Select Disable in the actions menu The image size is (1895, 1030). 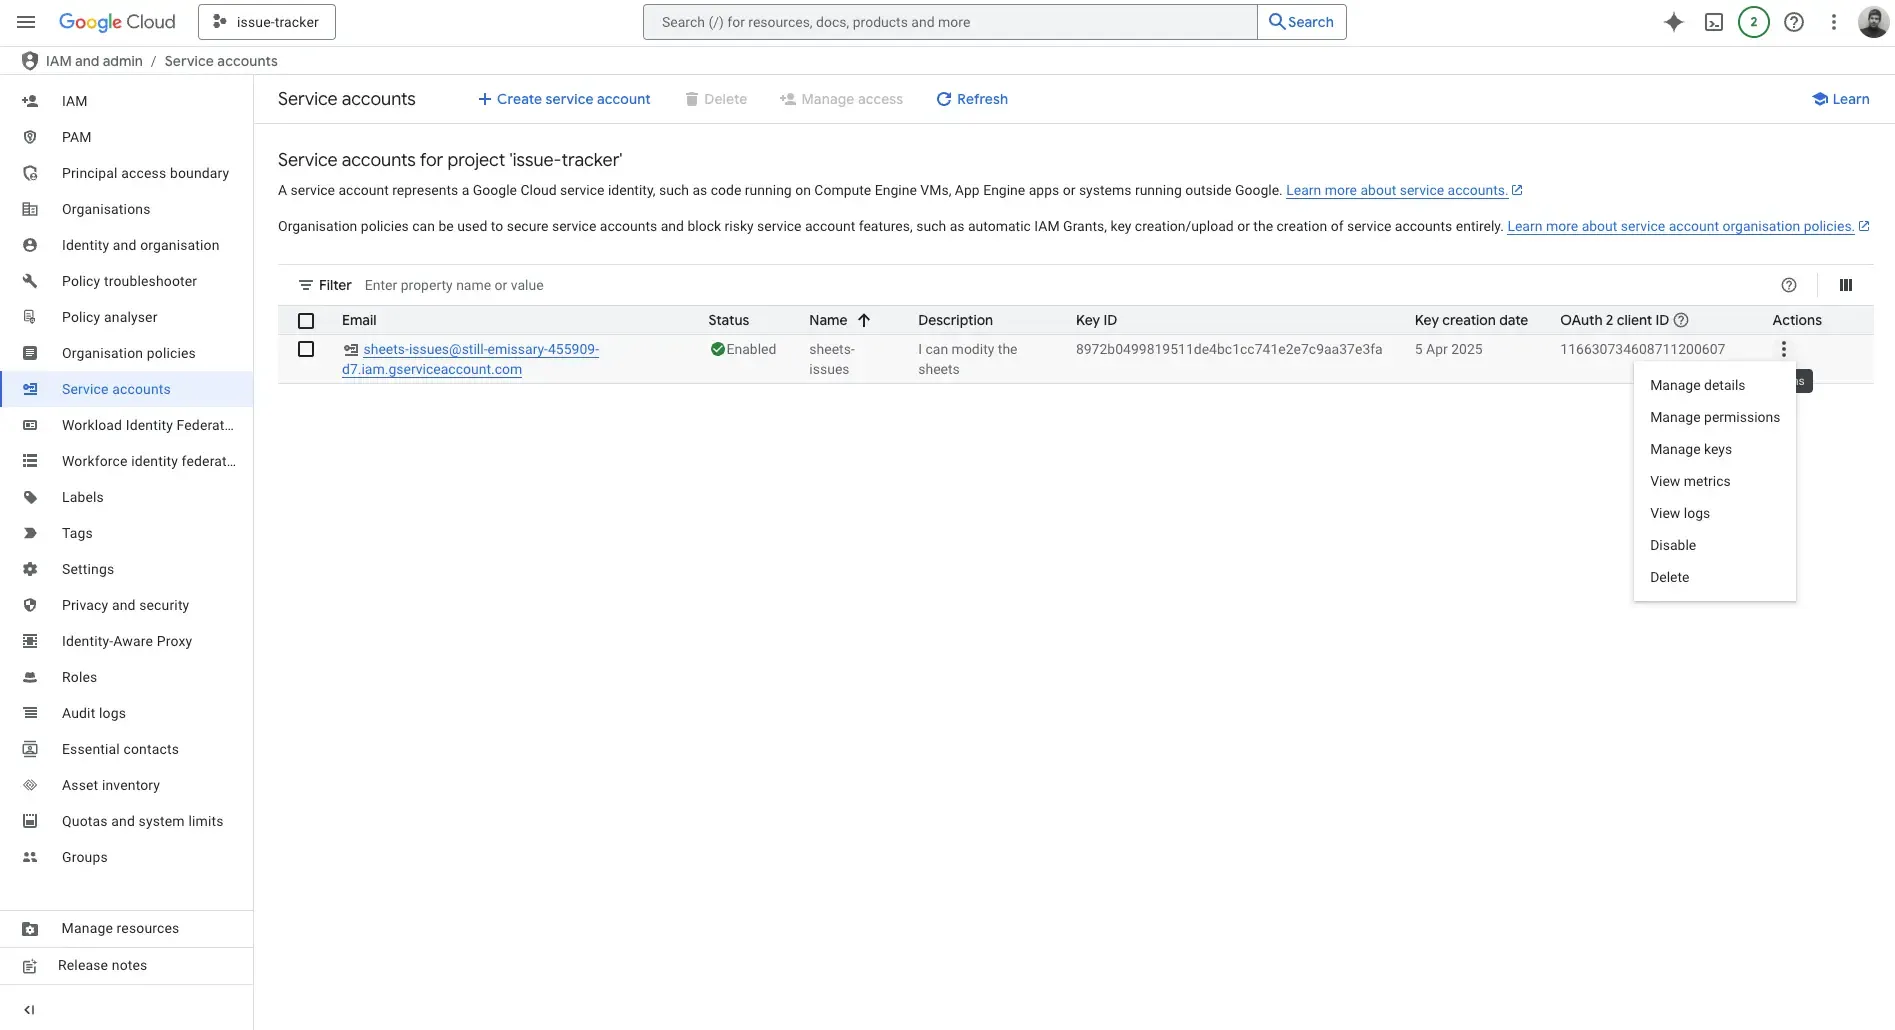point(1672,545)
